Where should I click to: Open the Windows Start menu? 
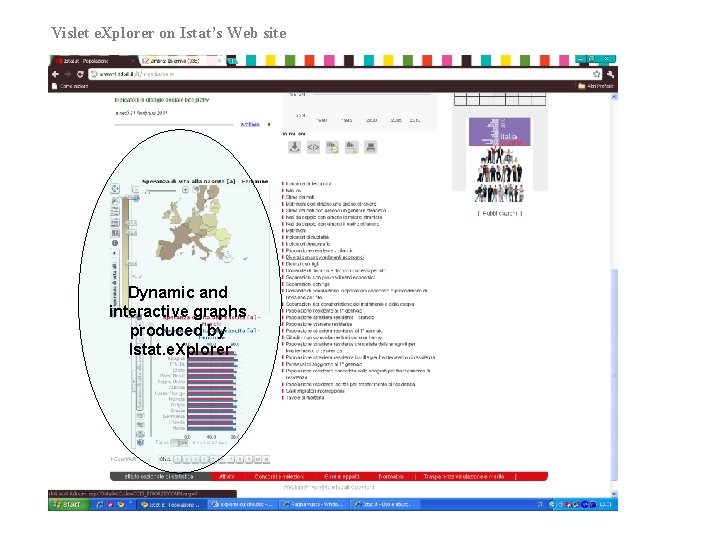(x=67, y=504)
